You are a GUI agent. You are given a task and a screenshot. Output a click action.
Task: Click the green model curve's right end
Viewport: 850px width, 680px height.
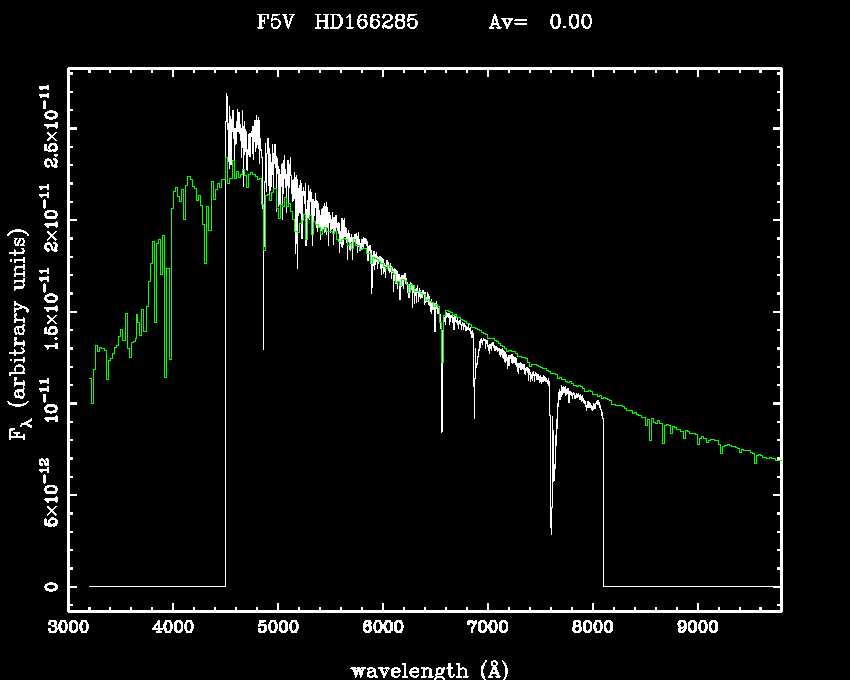[778, 460]
